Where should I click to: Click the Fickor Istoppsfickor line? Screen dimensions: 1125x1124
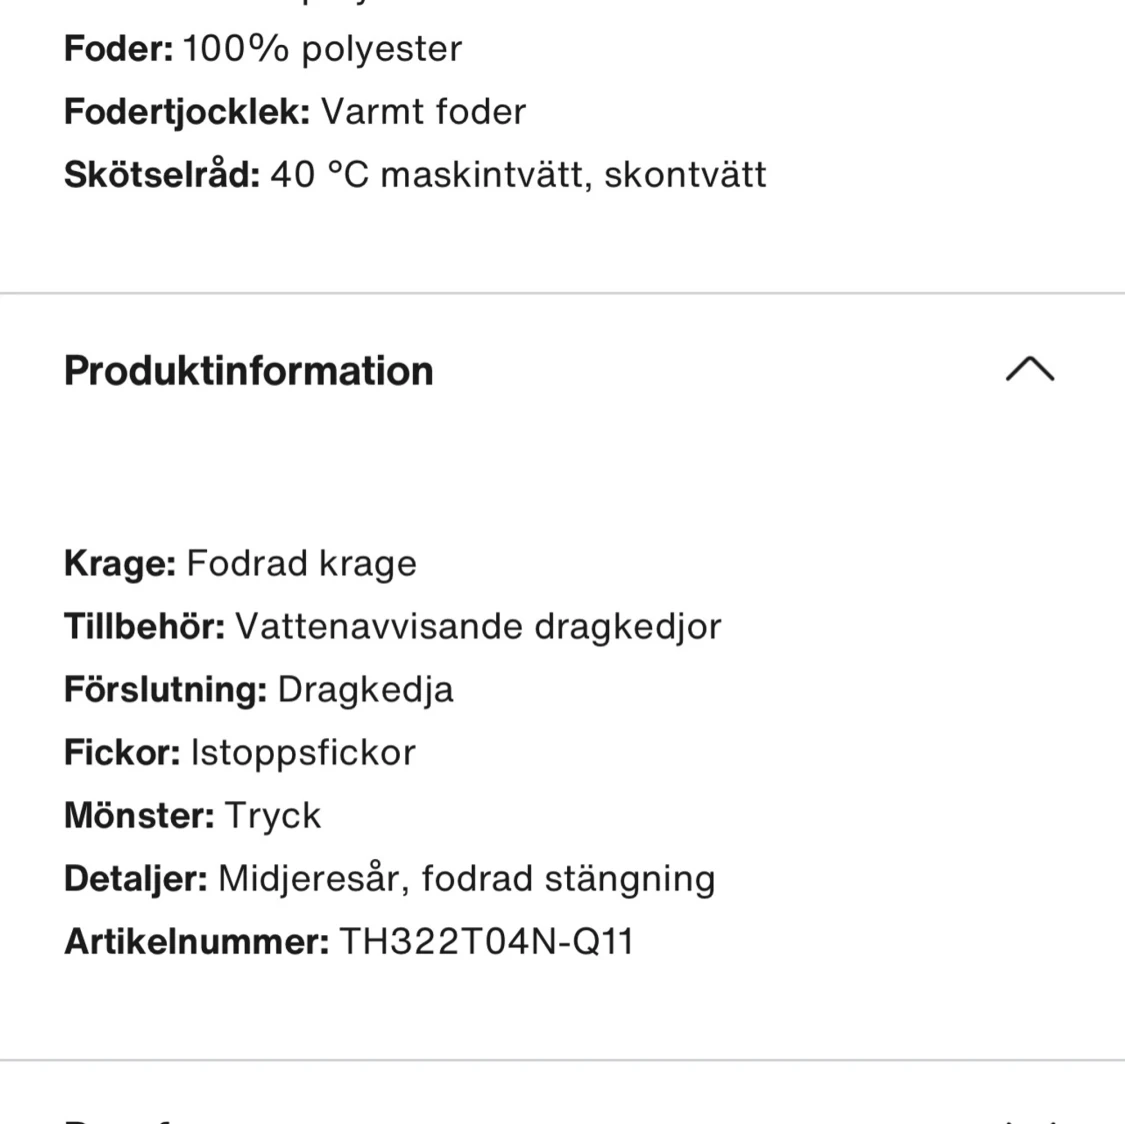point(240,753)
